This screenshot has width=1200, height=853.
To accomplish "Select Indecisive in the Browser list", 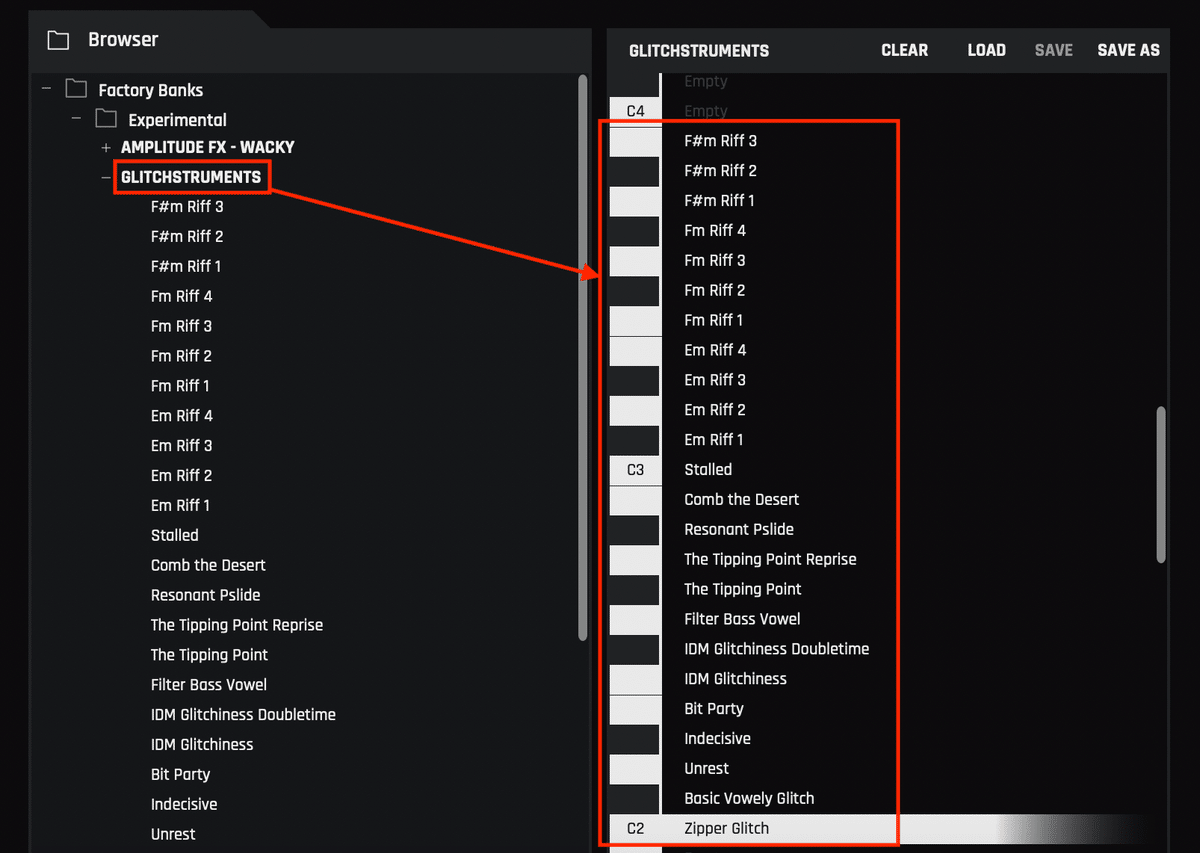I will click(x=184, y=805).
